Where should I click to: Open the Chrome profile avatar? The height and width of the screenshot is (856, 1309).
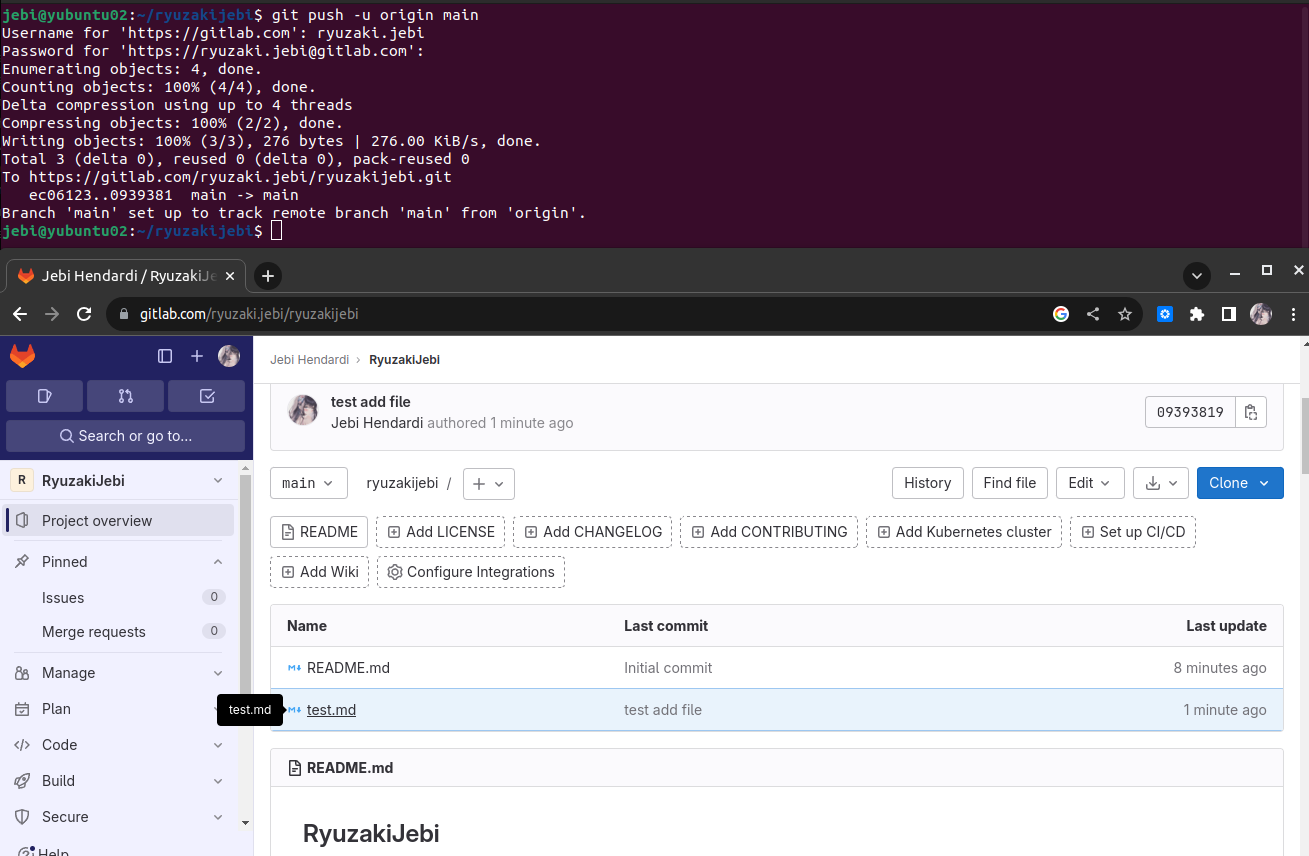click(1261, 314)
